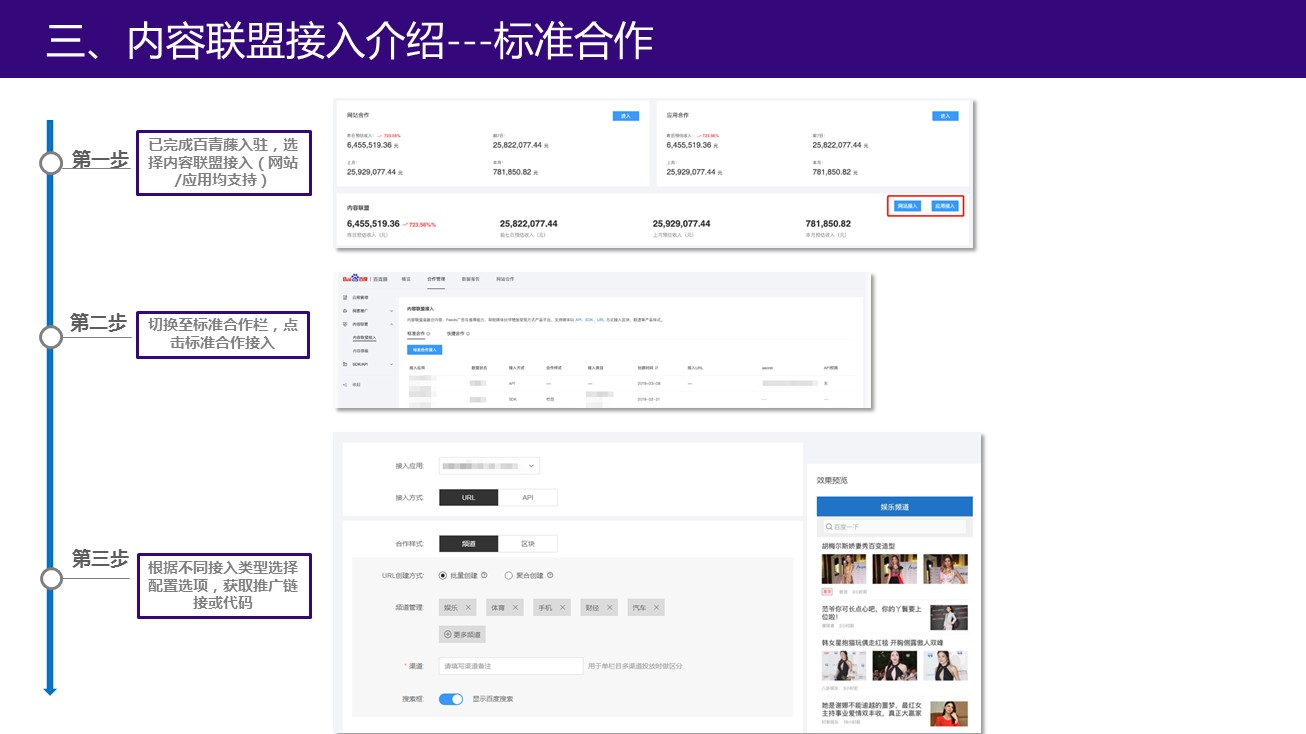Open article 胡梅尔斯娇妻秀百变造型

pos(858,546)
